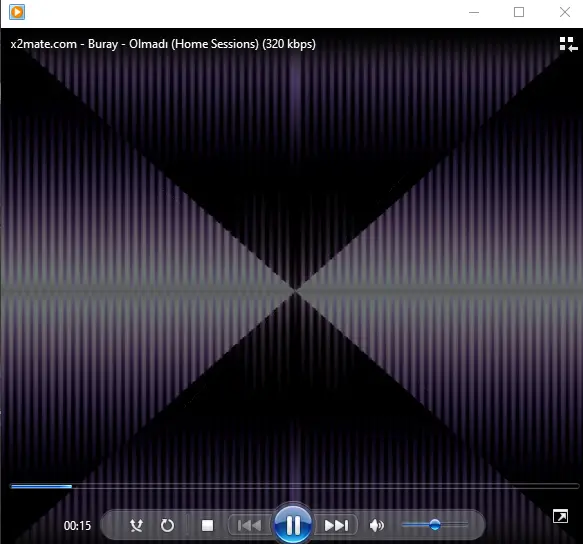Close the player window
Image resolution: width=583 pixels, height=544 pixels.
click(x=565, y=12)
